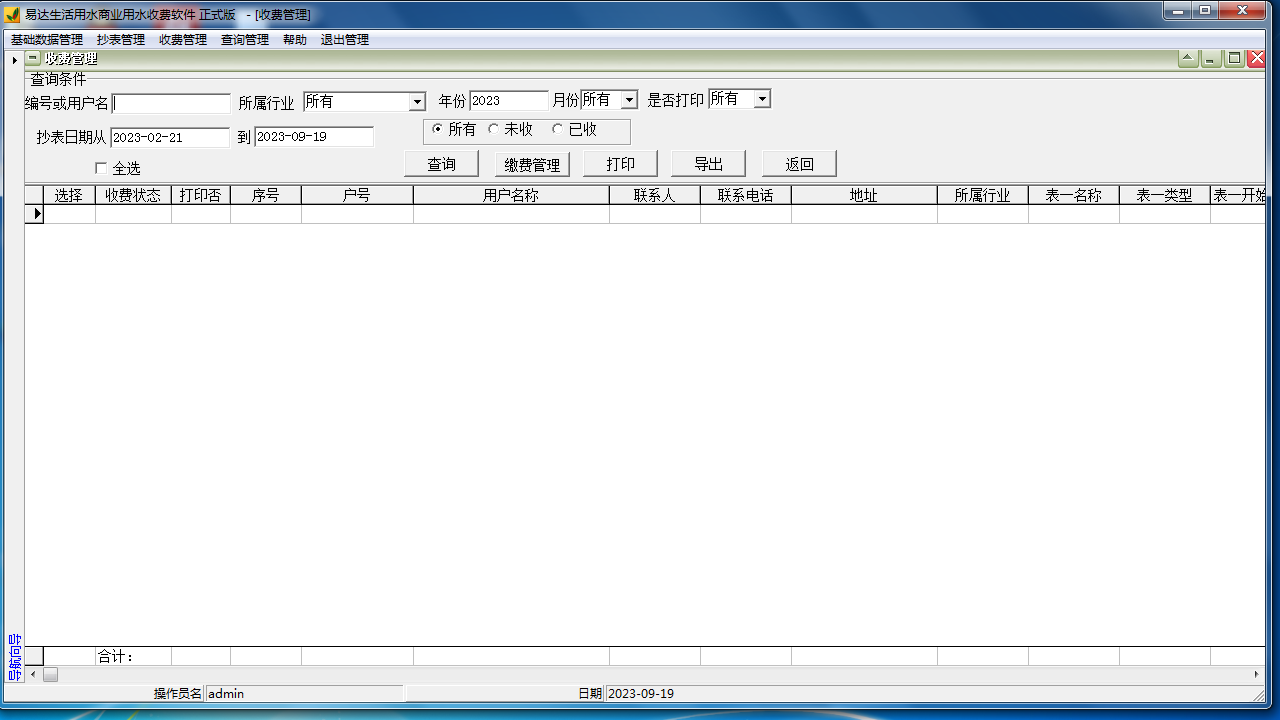Click the collapse icon beside 收费管理 panel title
Image resolution: width=1280 pixels, height=720 pixels.
[x=34, y=59]
